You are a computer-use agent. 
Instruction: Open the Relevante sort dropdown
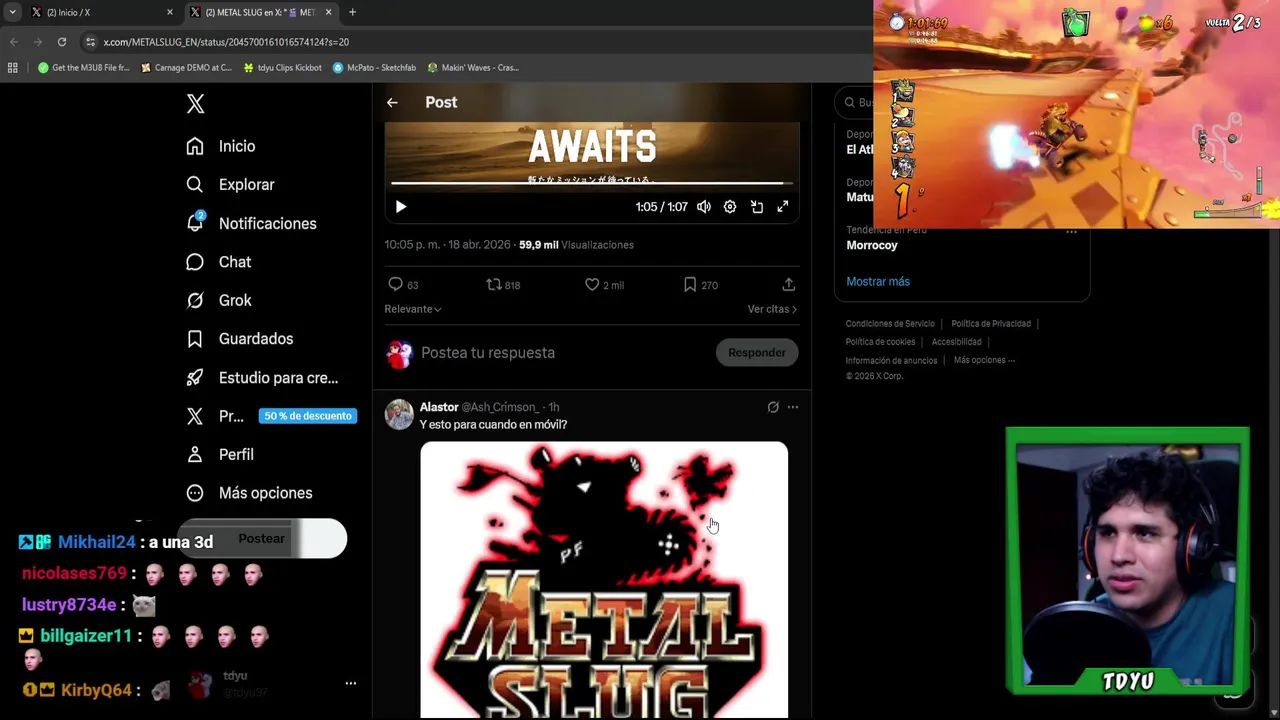pos(413,309)
